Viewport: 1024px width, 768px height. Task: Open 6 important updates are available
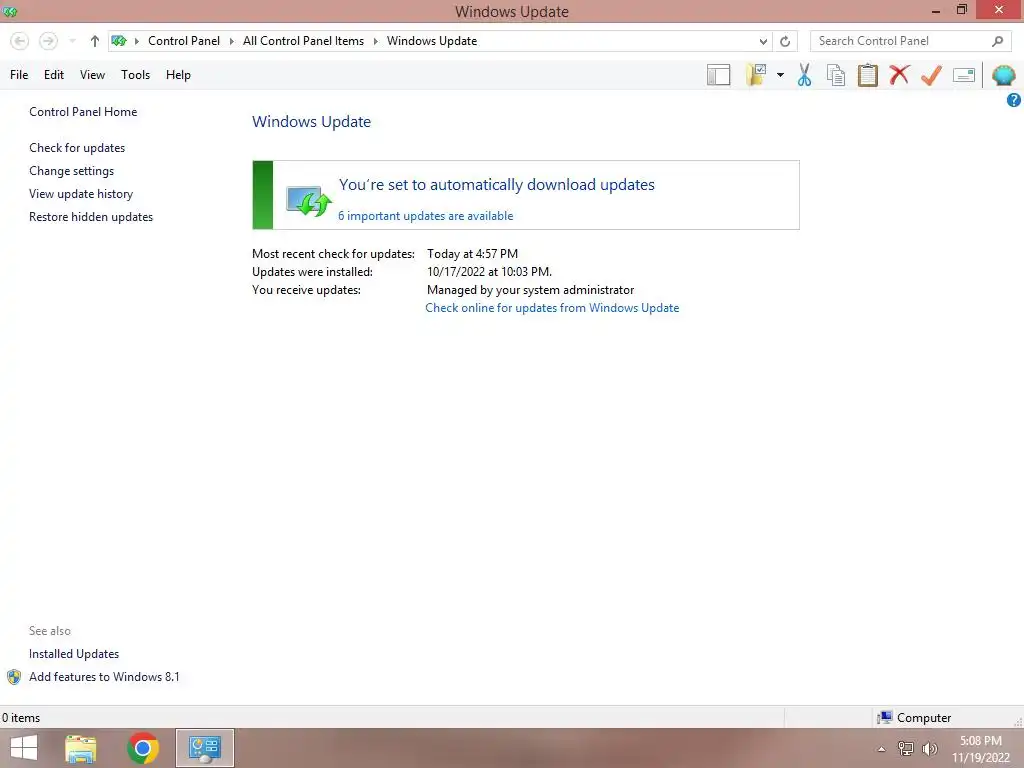tap(425, 216)
